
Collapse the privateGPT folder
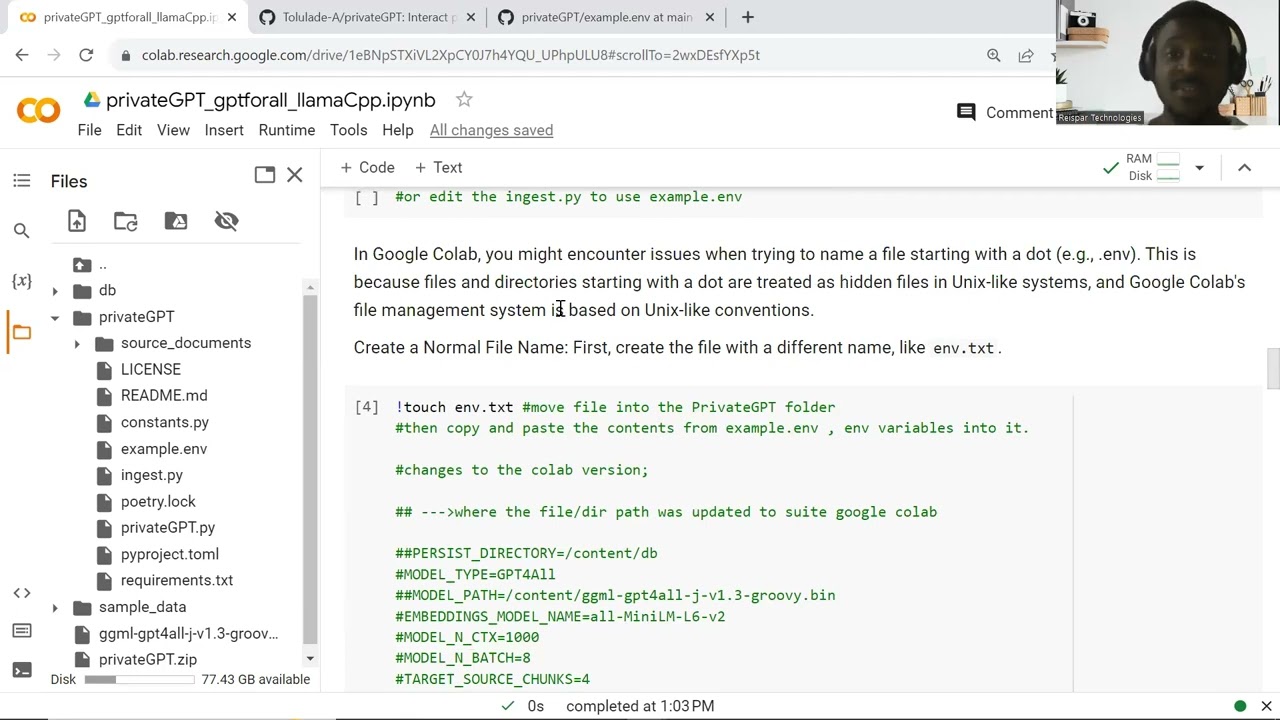pos(55,317)
